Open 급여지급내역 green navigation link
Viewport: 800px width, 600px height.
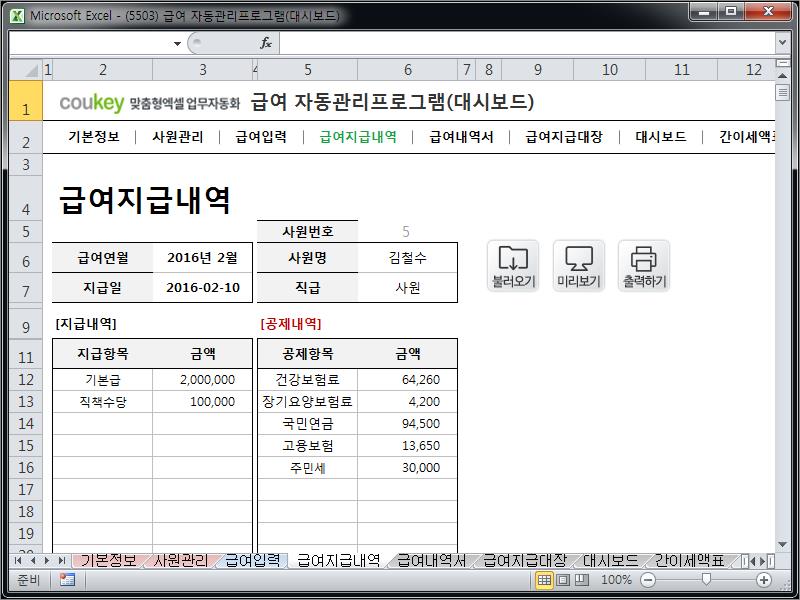[x=358, y=137]
